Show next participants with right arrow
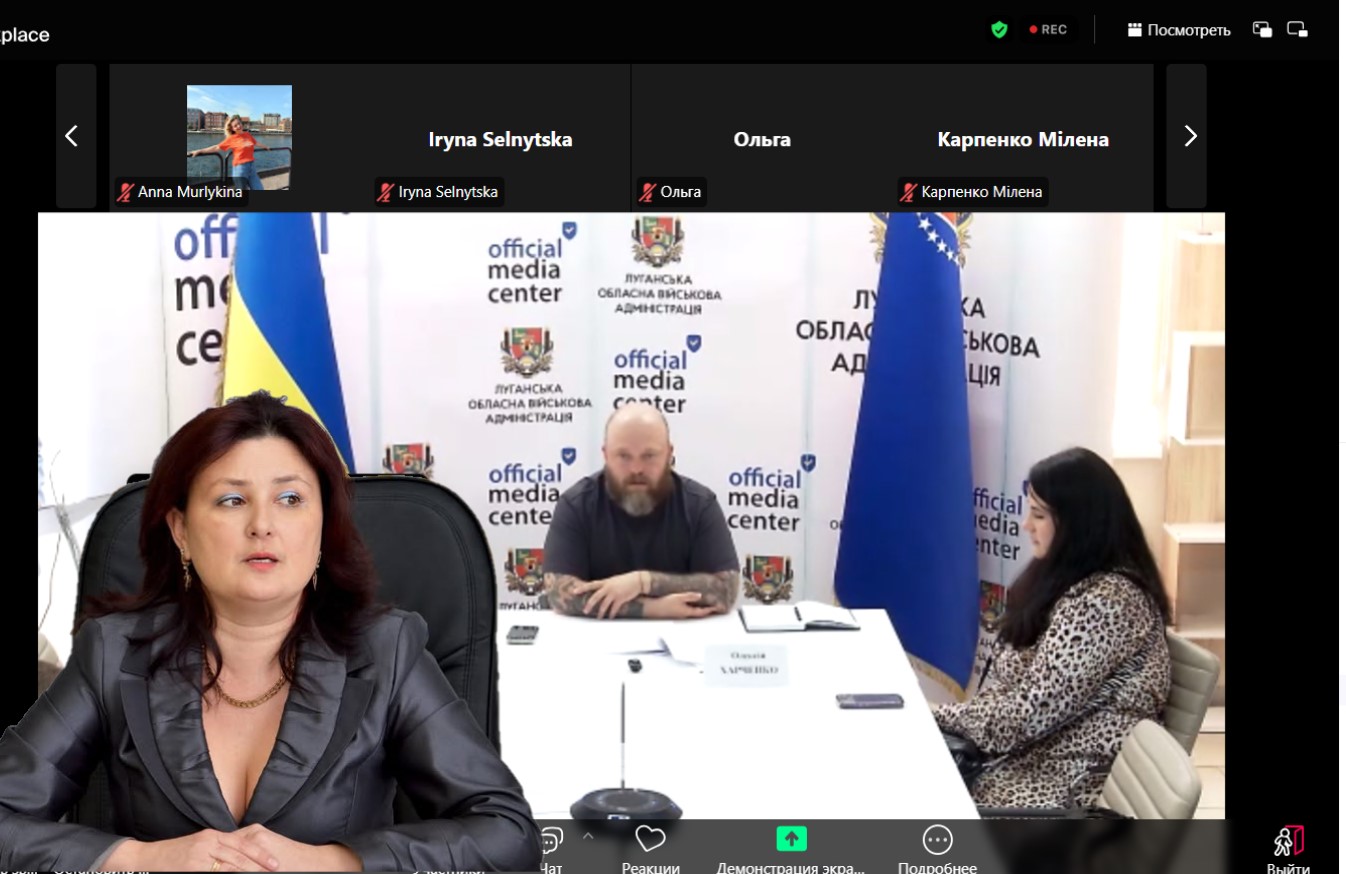The width and height of the screenshot is (1346, 874). [x=1189, y=137]
